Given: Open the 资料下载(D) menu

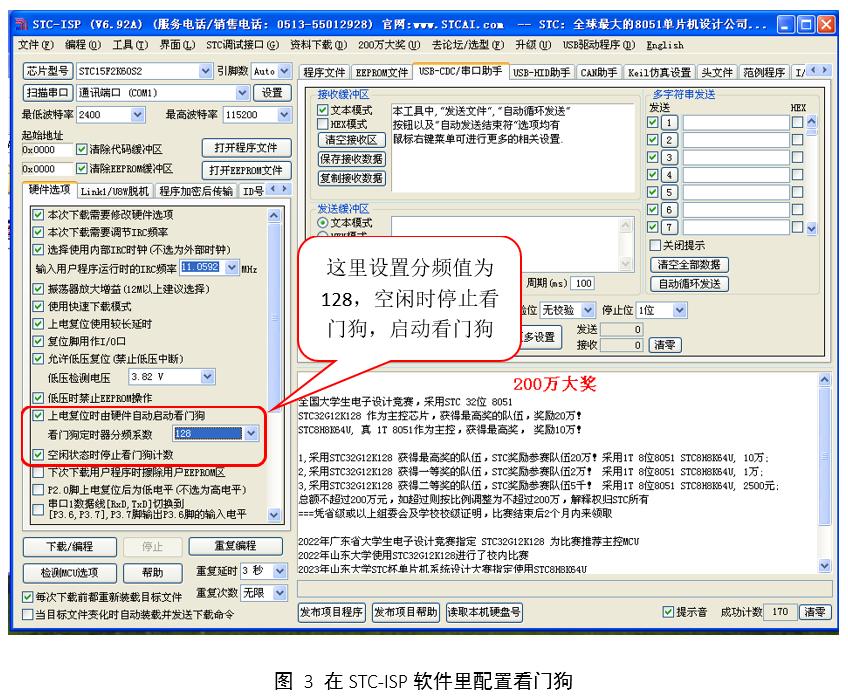Looking at the screenshot, I should pyautogui.click(x=319, y=45).
